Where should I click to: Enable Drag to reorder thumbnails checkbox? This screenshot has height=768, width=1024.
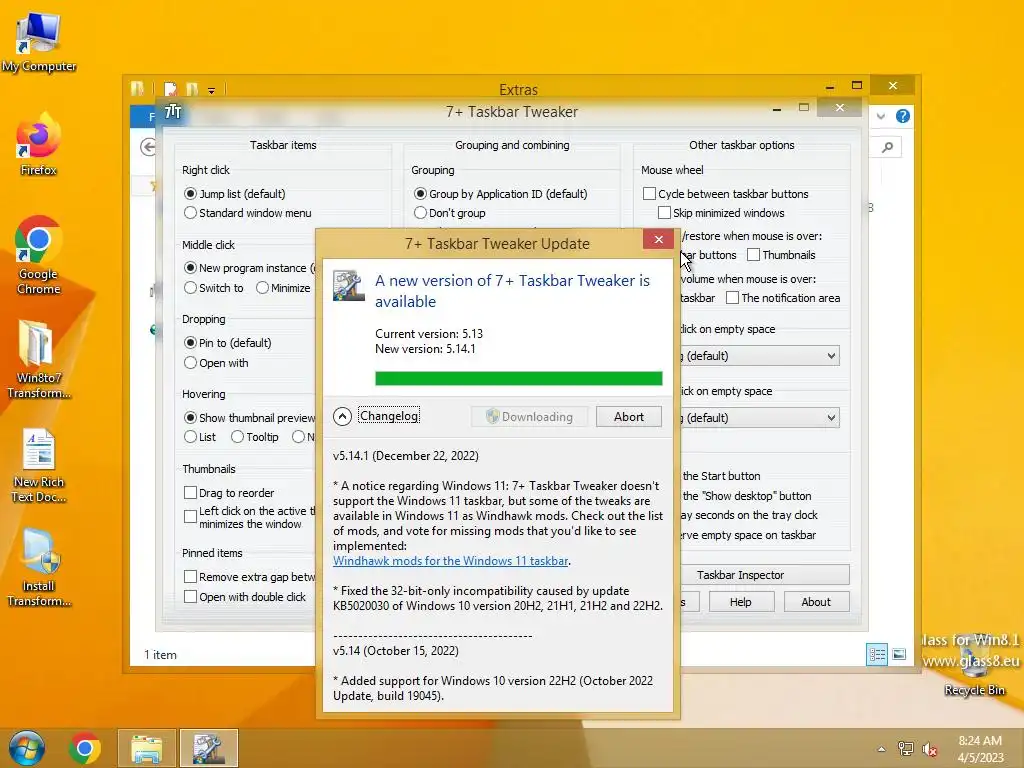[190, 493]
